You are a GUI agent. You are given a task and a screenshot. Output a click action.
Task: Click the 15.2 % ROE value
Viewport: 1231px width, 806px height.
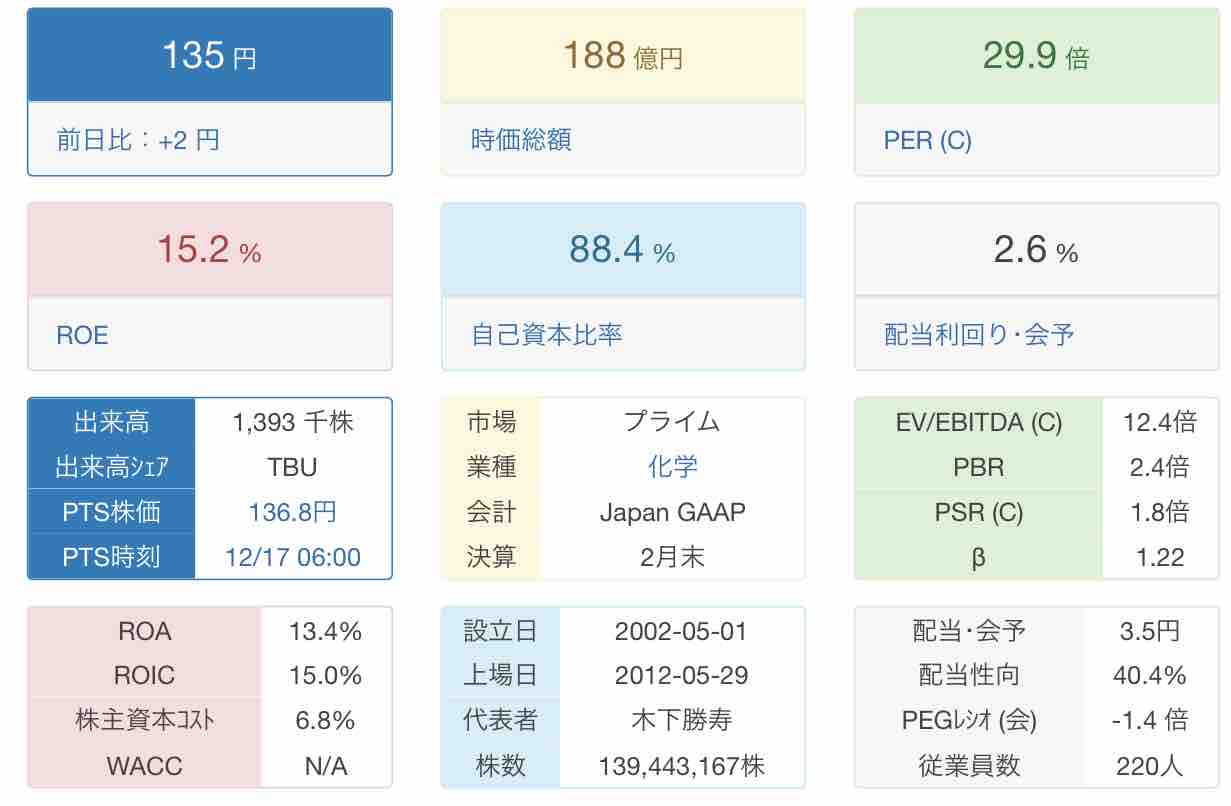(209, 250)
